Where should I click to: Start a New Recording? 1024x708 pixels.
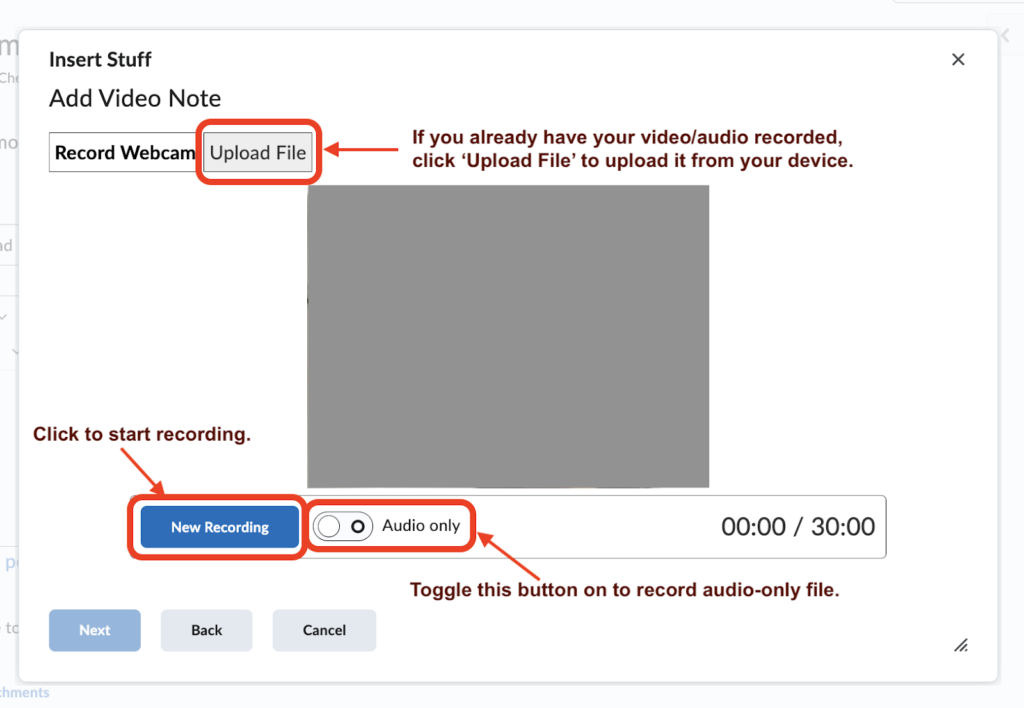[219, 526]
